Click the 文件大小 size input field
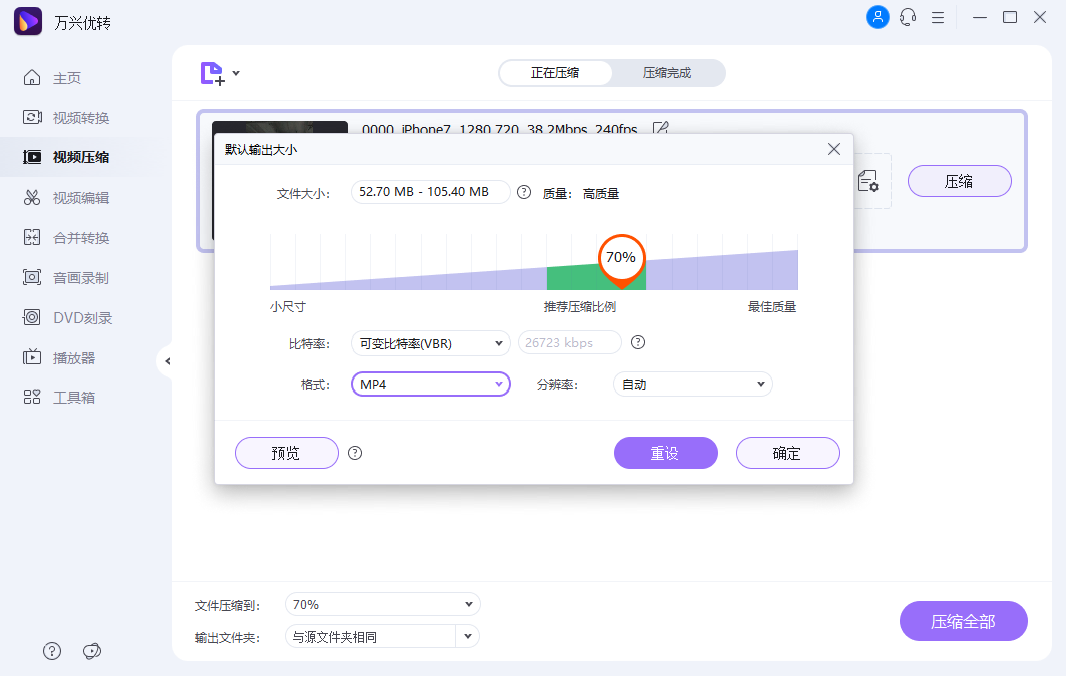 click(x=430, y=192)
